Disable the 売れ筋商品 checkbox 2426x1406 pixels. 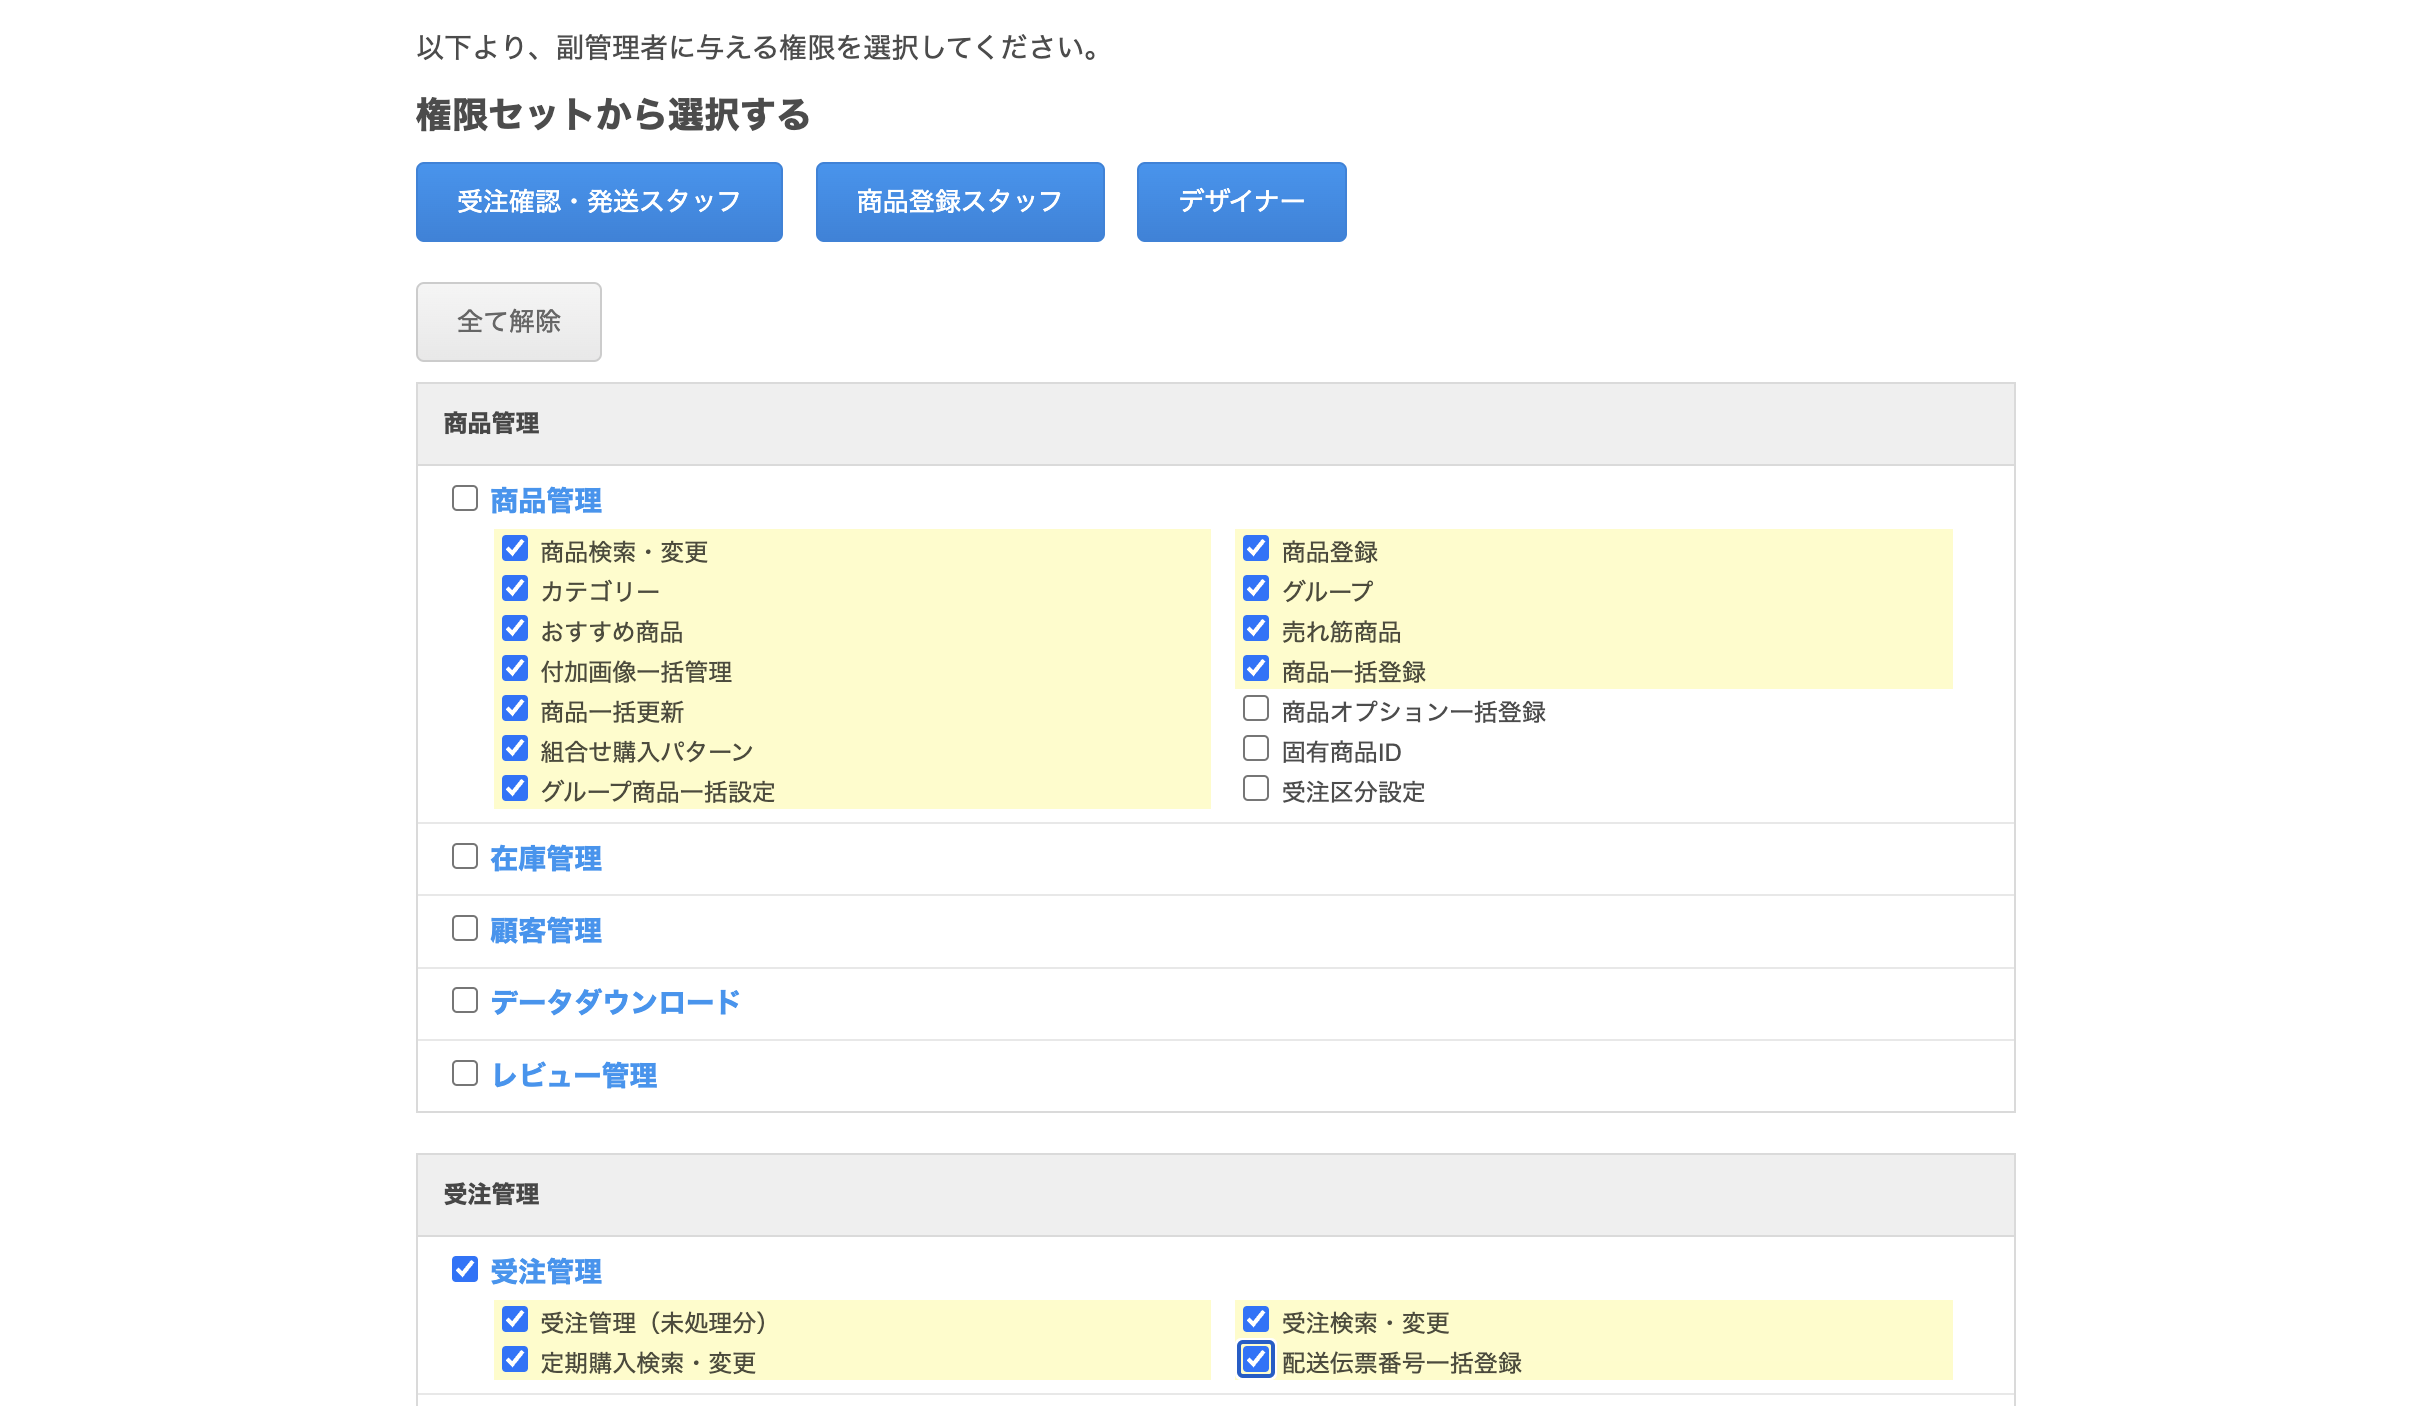pos(1256,629)
